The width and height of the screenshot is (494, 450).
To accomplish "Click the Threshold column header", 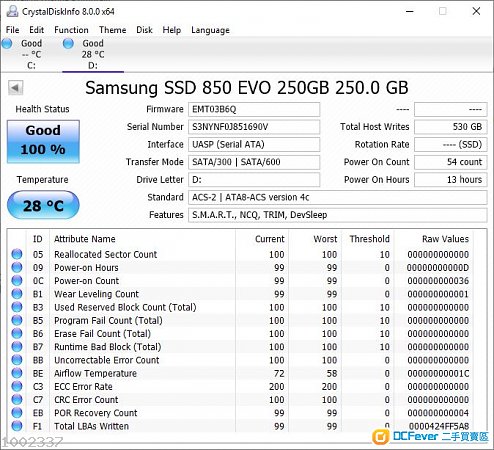I will [369, 239].
